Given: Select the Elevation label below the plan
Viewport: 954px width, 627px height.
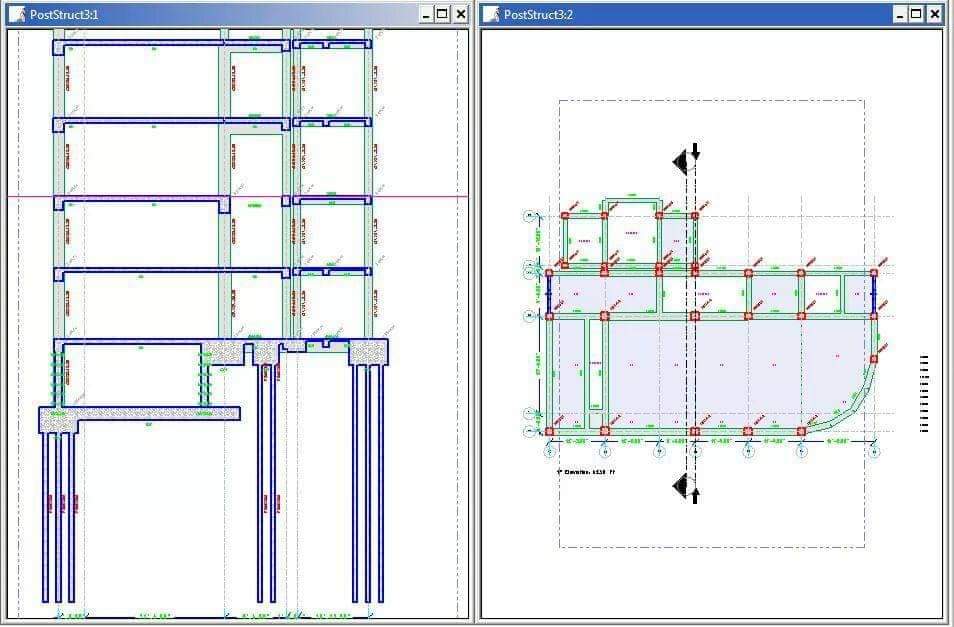Looking at the screenshot, I should pos(589,471).
